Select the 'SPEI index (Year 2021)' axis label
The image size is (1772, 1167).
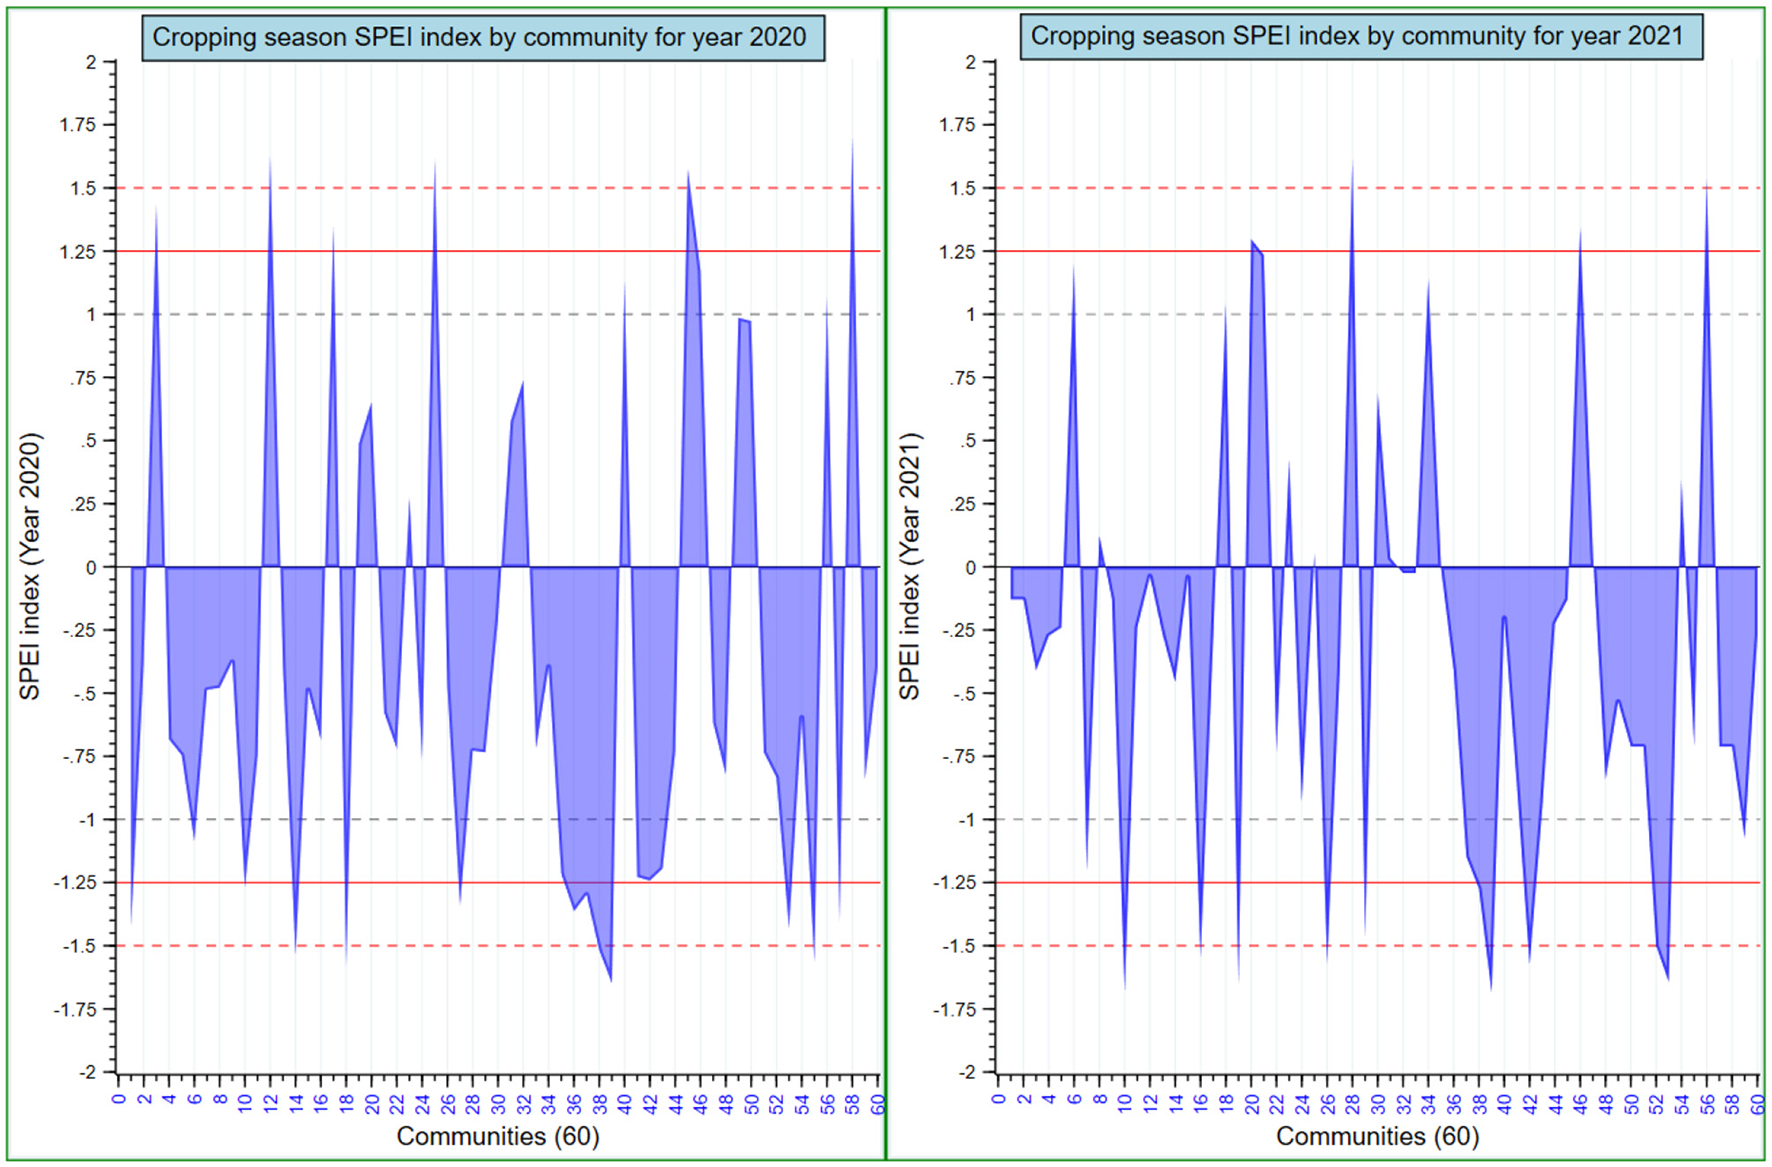coord(908,566)
